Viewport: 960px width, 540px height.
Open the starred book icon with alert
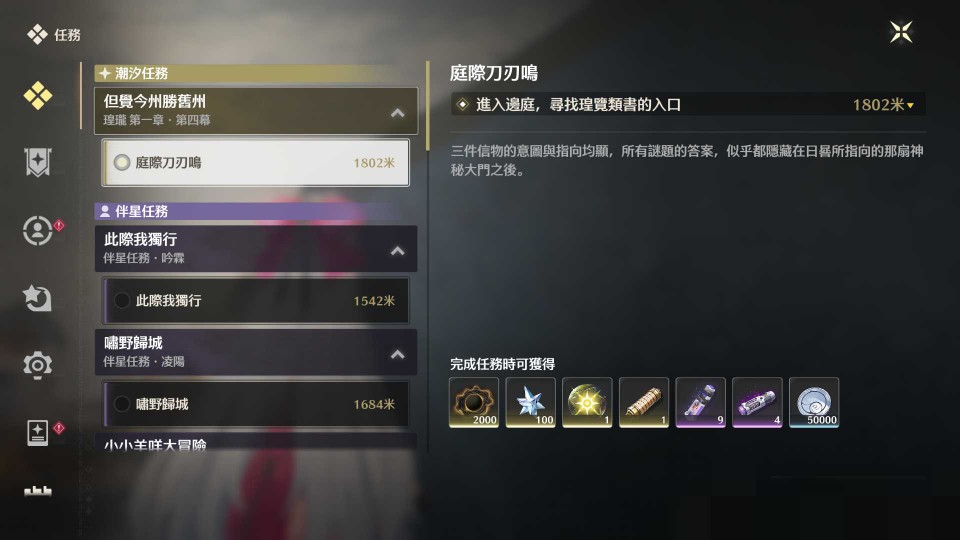point(38,432)
